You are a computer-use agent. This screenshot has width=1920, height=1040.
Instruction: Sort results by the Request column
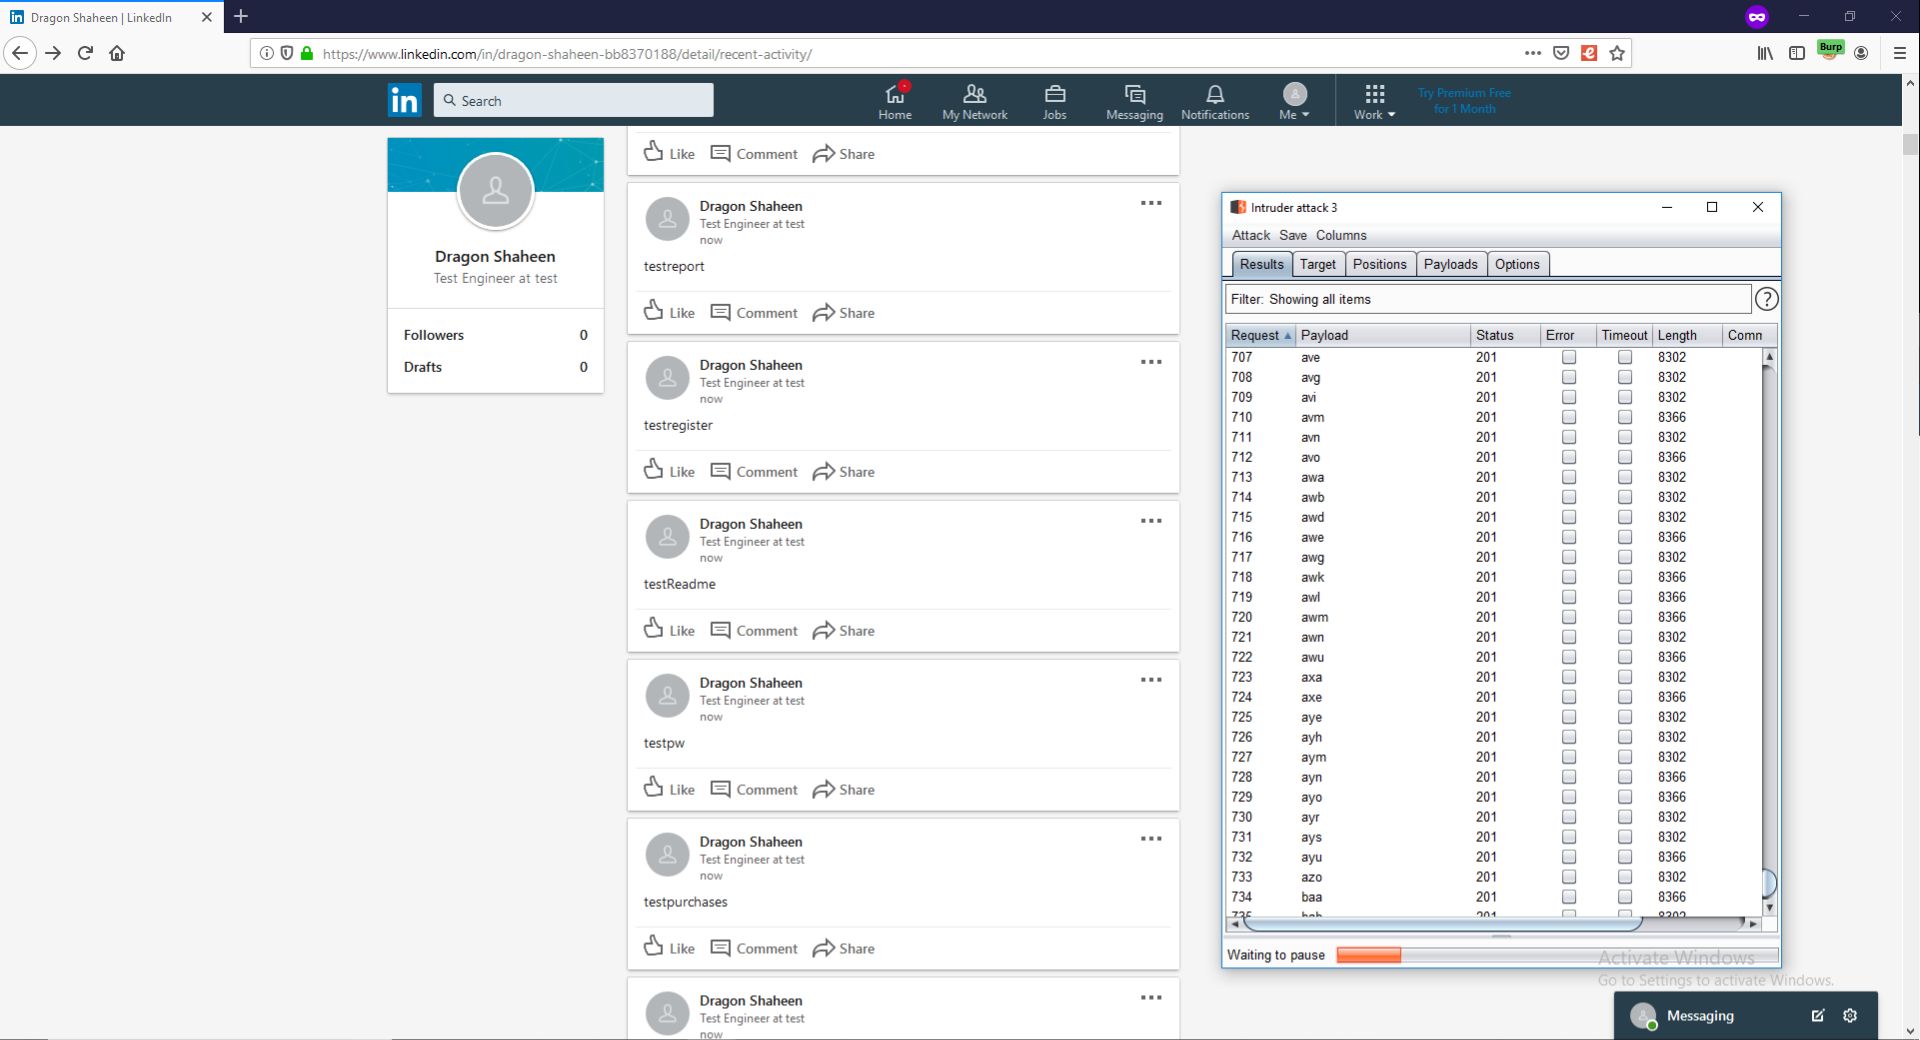tap(1260, 335)
